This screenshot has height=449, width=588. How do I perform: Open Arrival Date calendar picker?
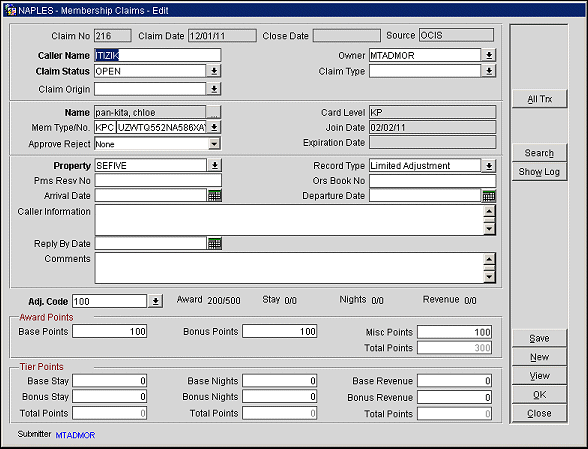tap(214, 195)
